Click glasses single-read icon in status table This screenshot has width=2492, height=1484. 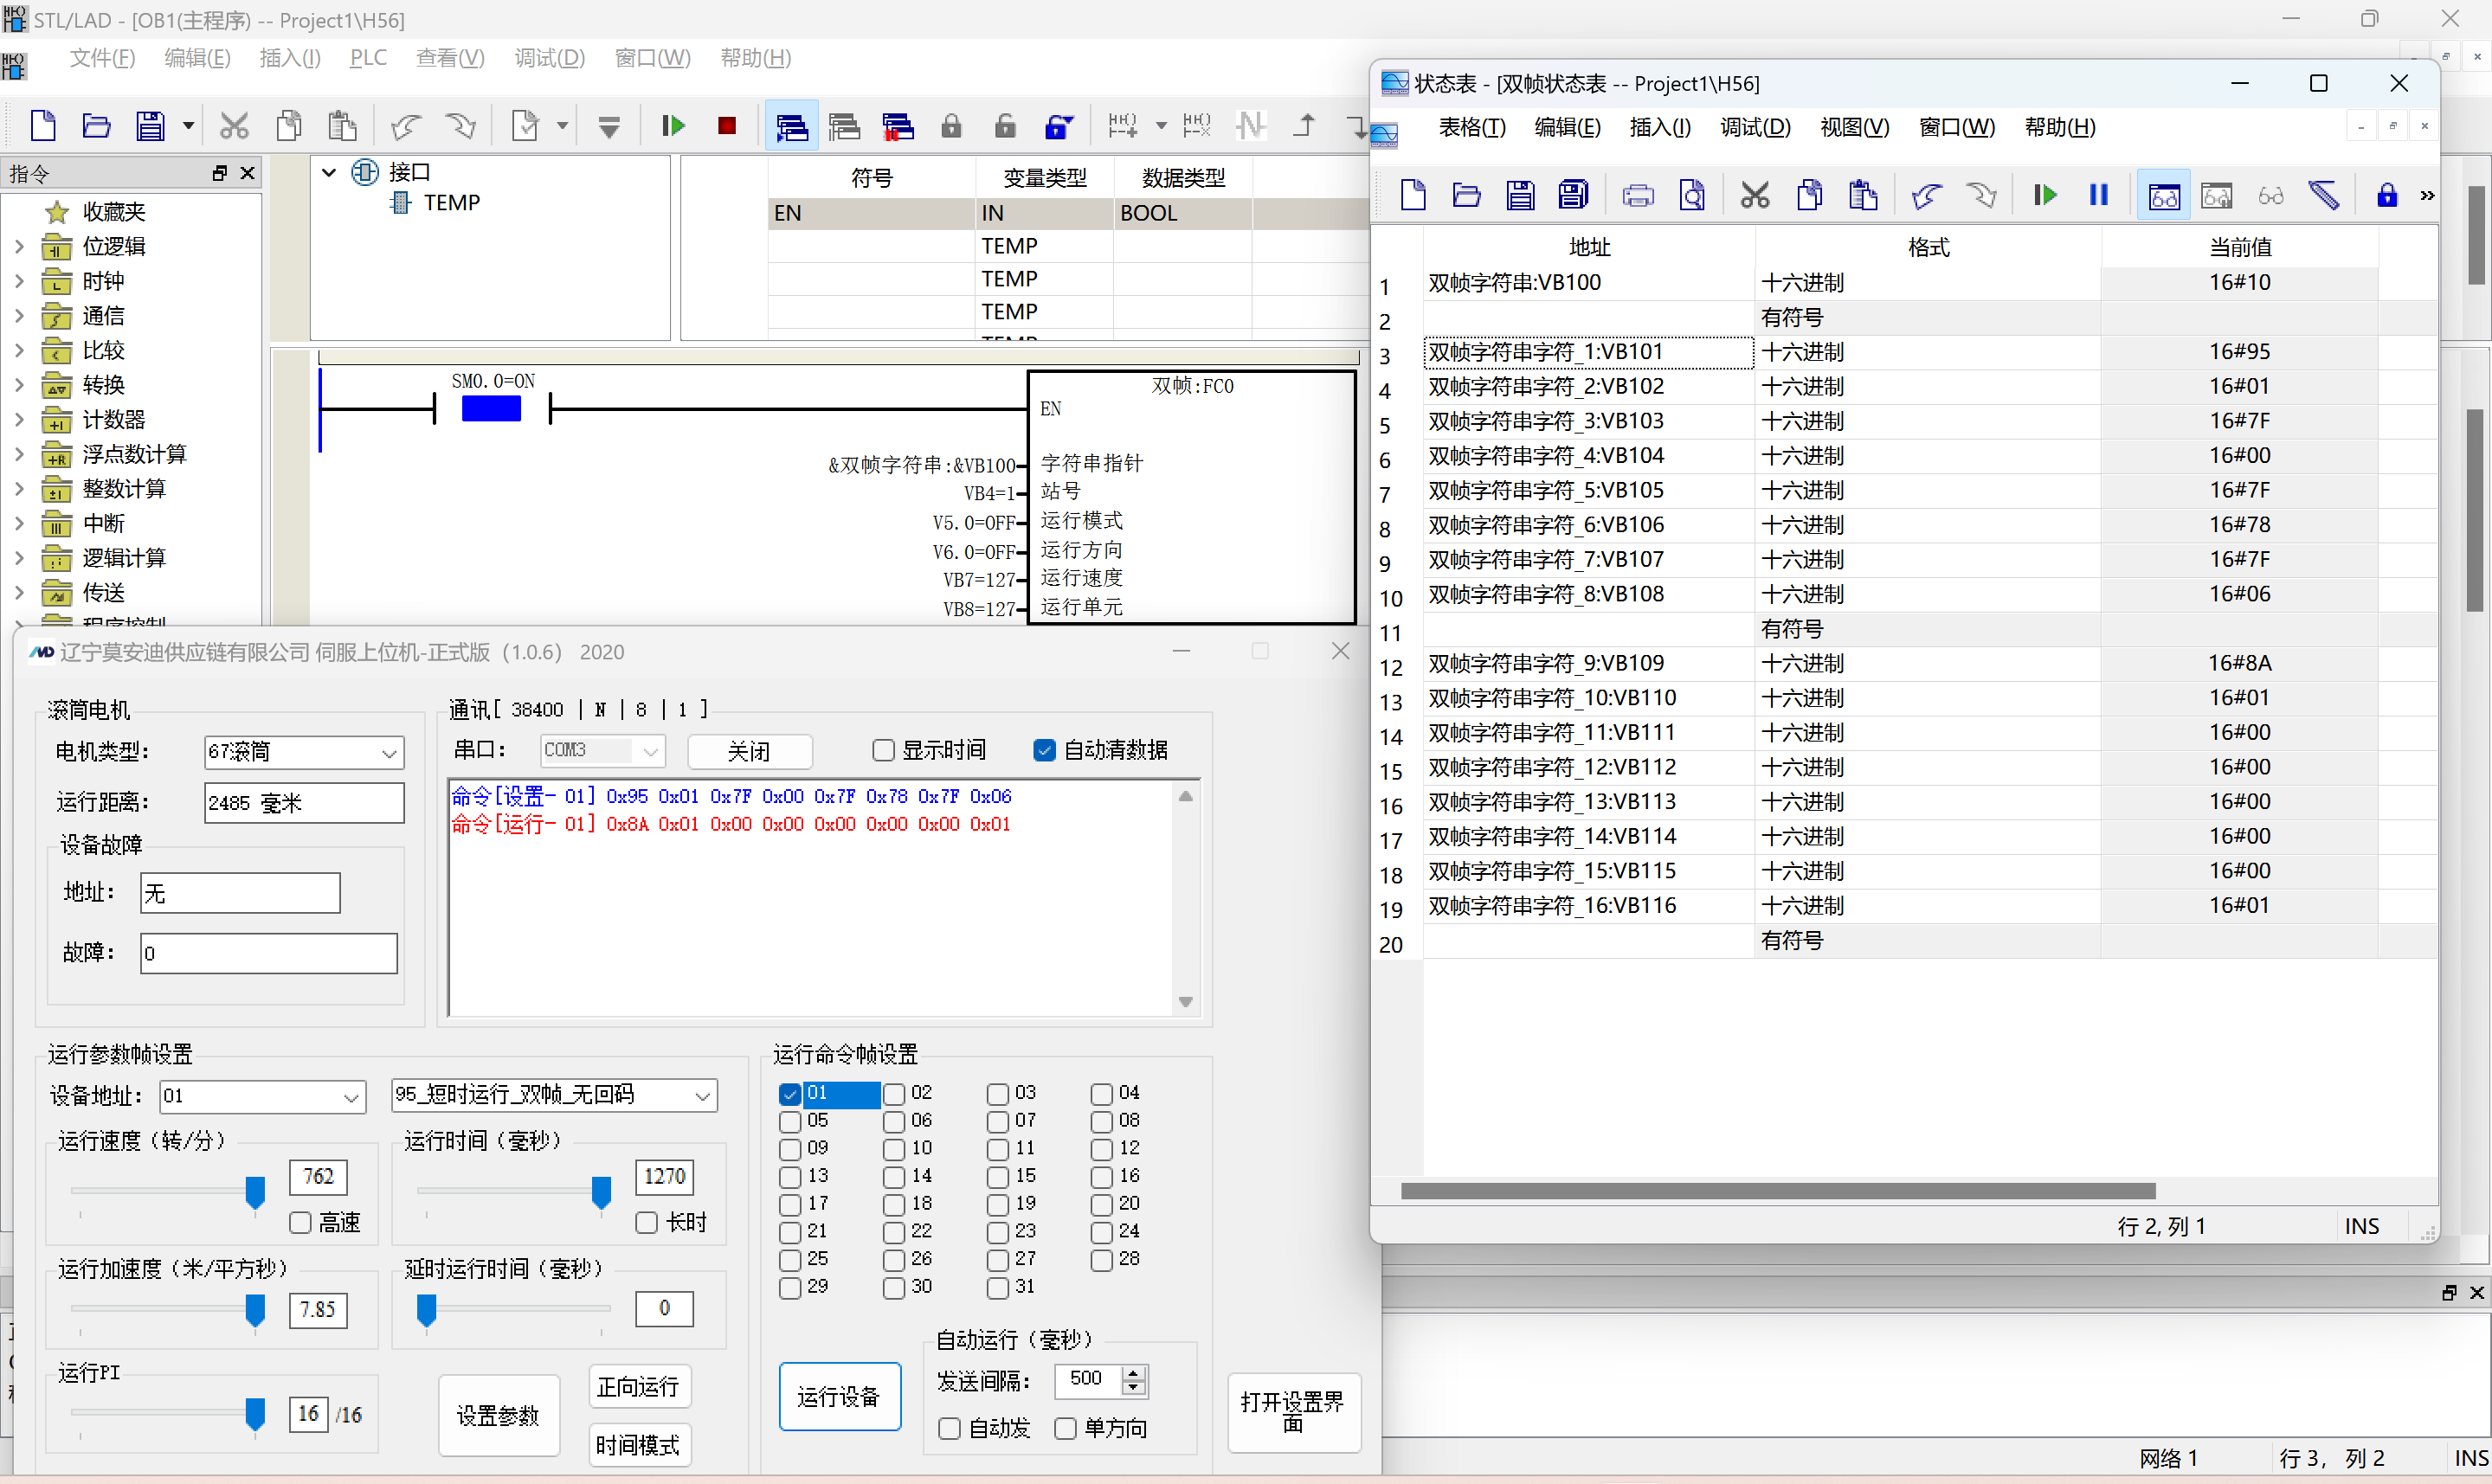coord(2271,195)
